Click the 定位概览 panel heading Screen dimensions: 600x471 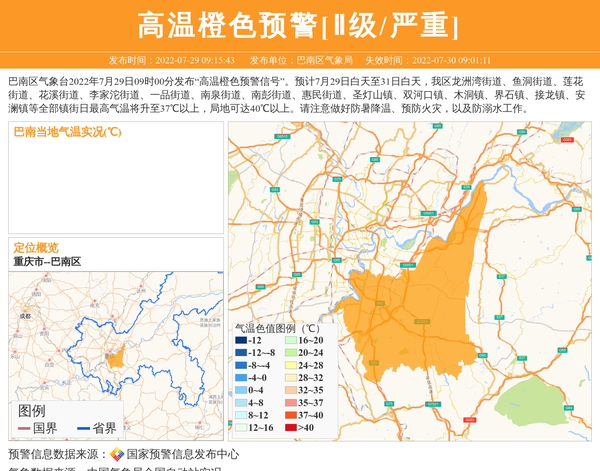click(36, 247)
